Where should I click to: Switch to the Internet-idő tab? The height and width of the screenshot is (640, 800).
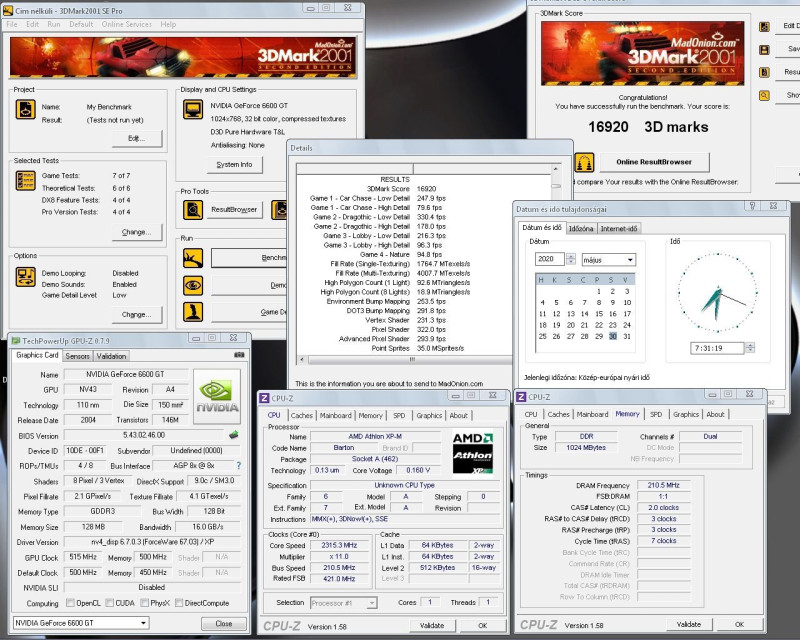click(x=618, y=229)
